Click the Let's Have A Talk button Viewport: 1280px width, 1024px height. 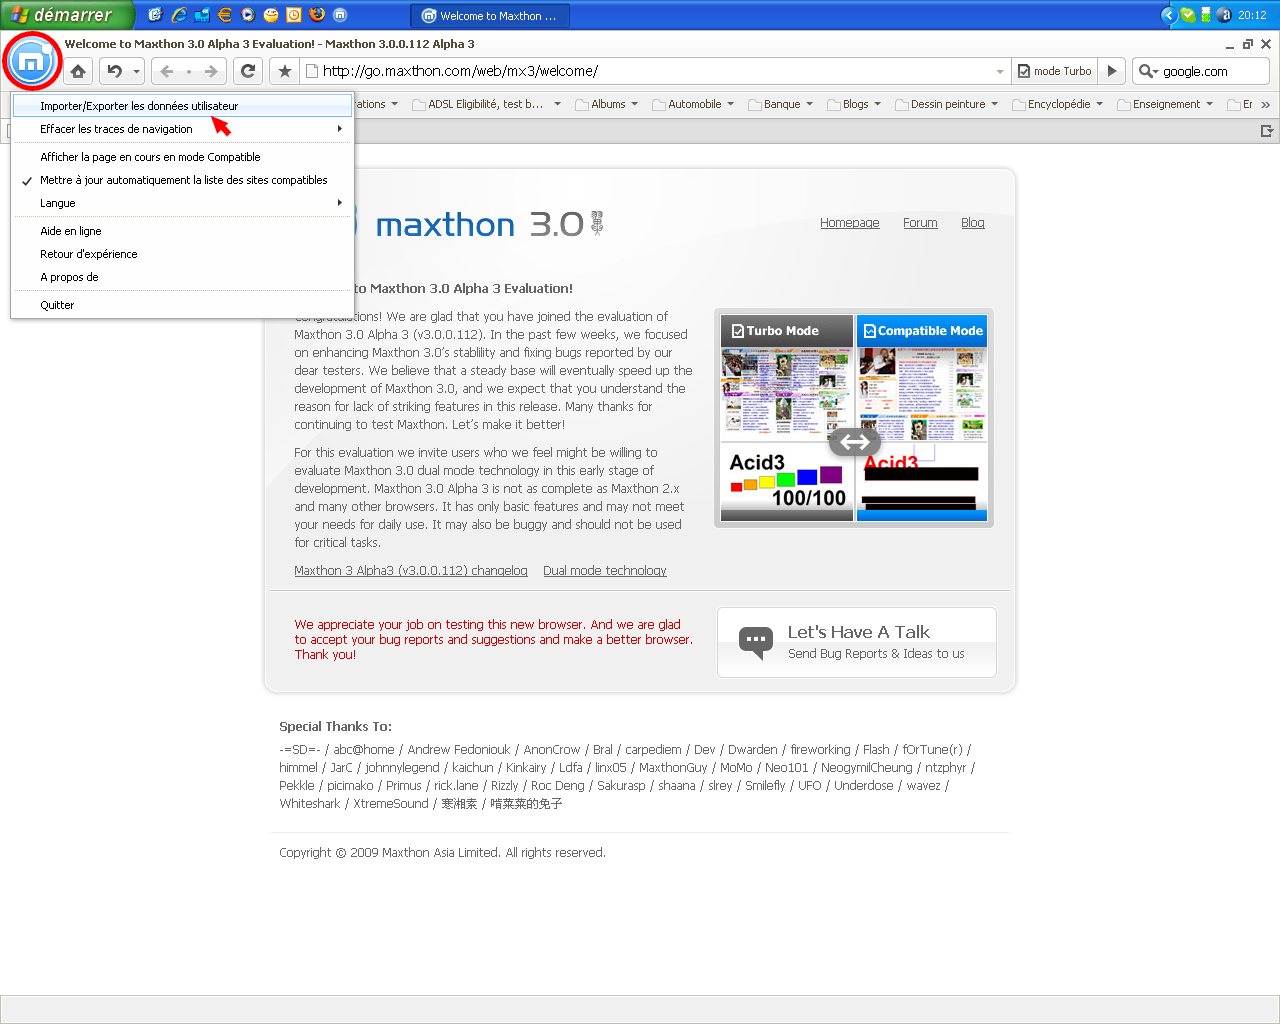[x=857, y=642]
